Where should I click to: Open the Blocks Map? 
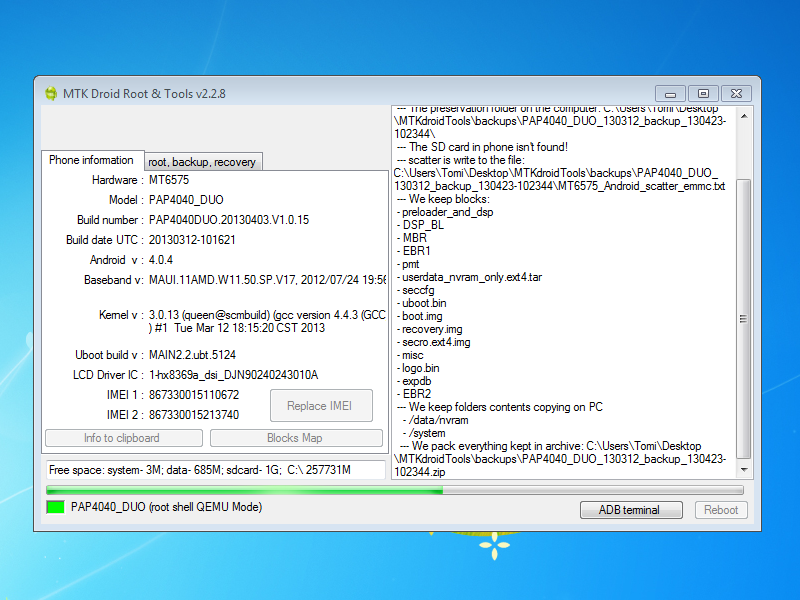[x=296, y=438]
